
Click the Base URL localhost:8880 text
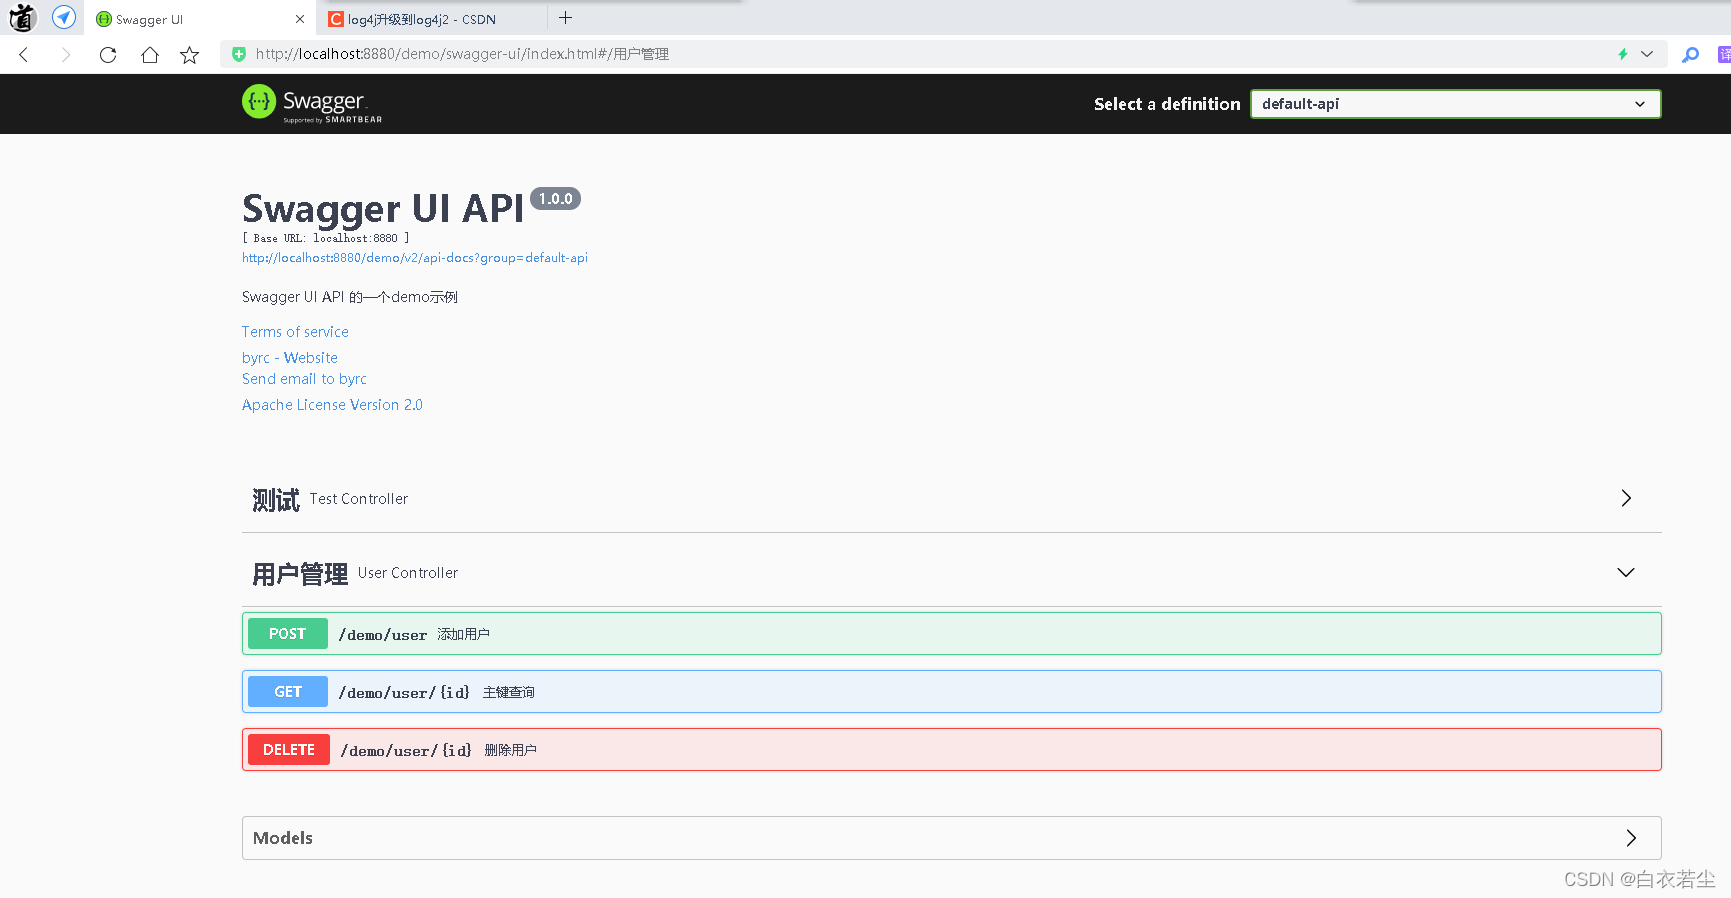tap(326, 238)
